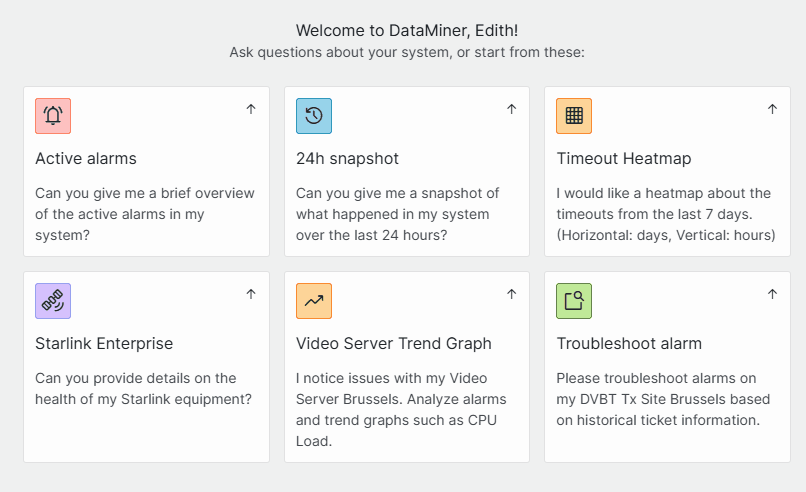Send the Starlink Enterprise prompt arrow

(251, 294)
